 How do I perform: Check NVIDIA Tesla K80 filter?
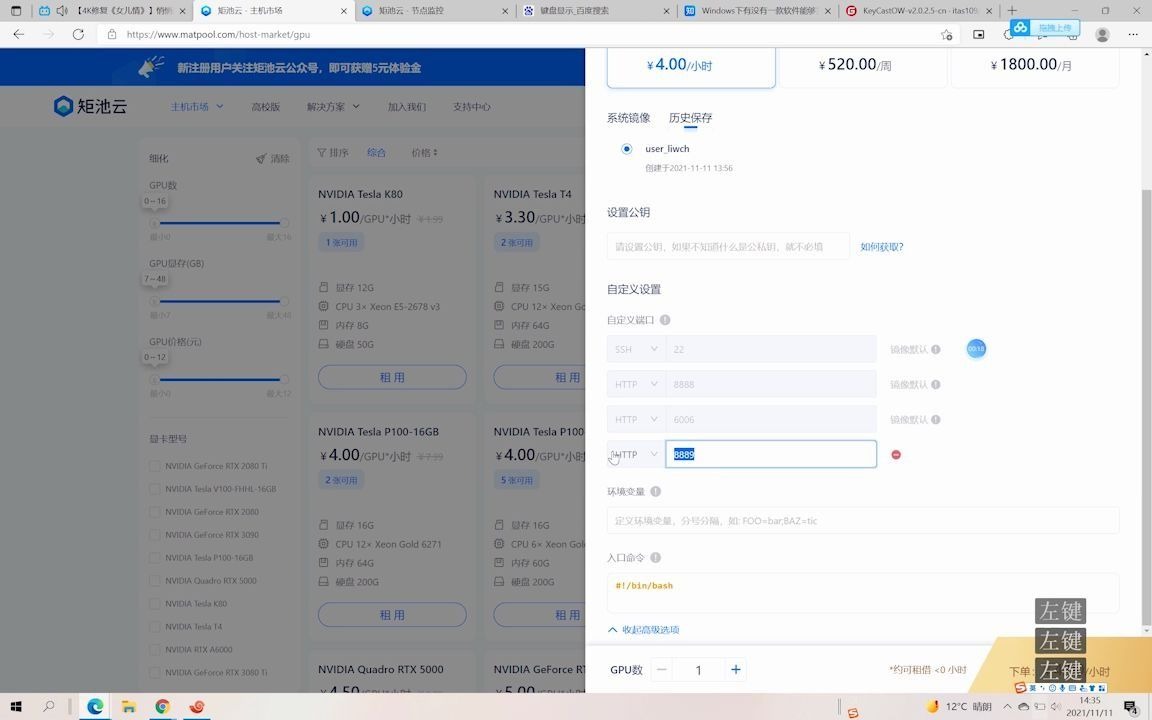click(154, 604)
